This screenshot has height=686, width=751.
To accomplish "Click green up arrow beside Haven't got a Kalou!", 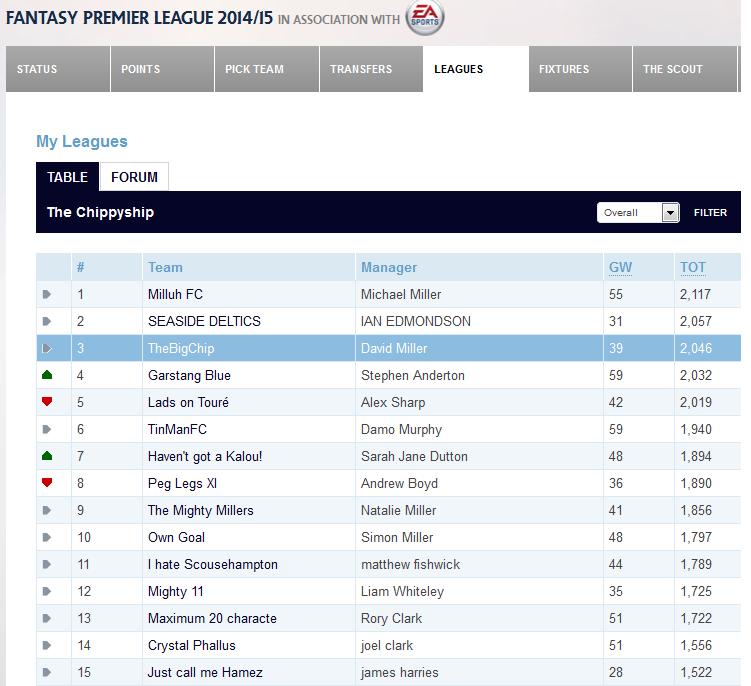I will (x=47, y=456).
